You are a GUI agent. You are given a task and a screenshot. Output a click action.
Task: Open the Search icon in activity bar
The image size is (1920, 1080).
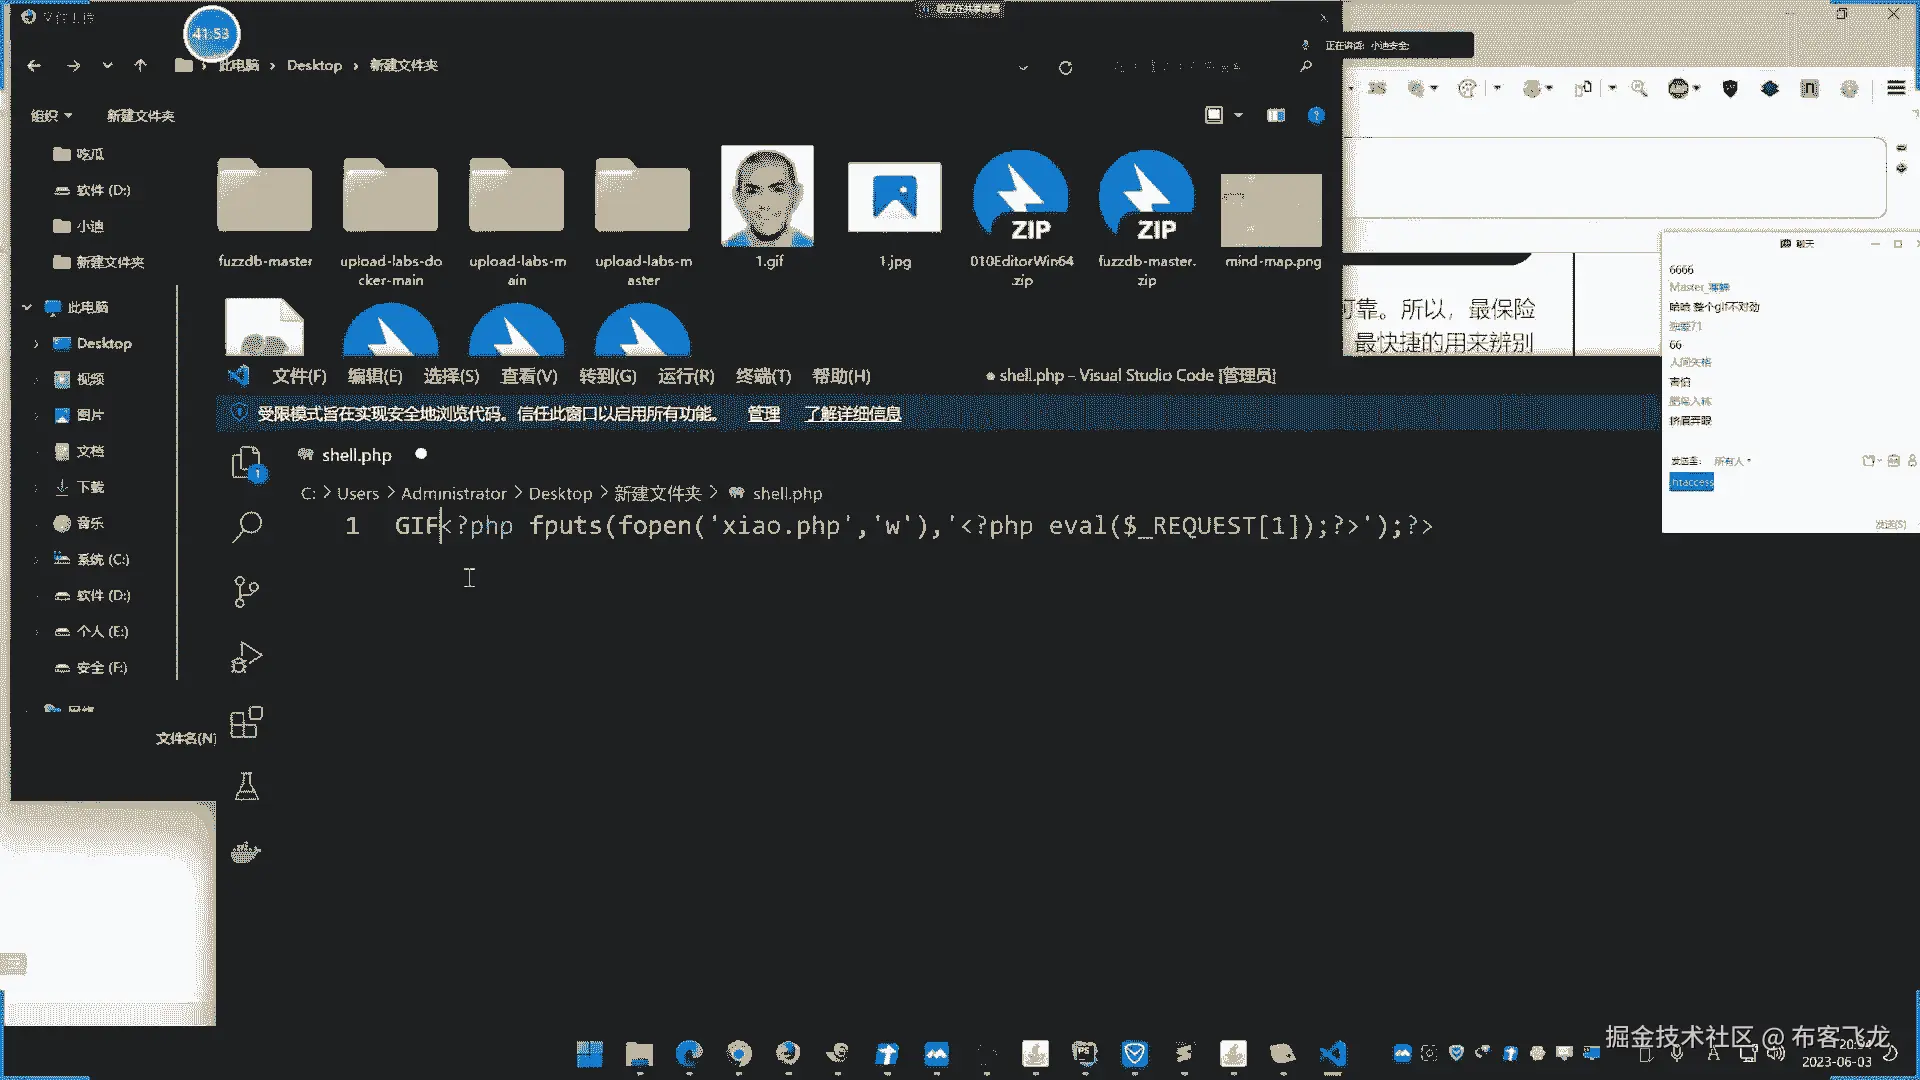tap(247, 526)
